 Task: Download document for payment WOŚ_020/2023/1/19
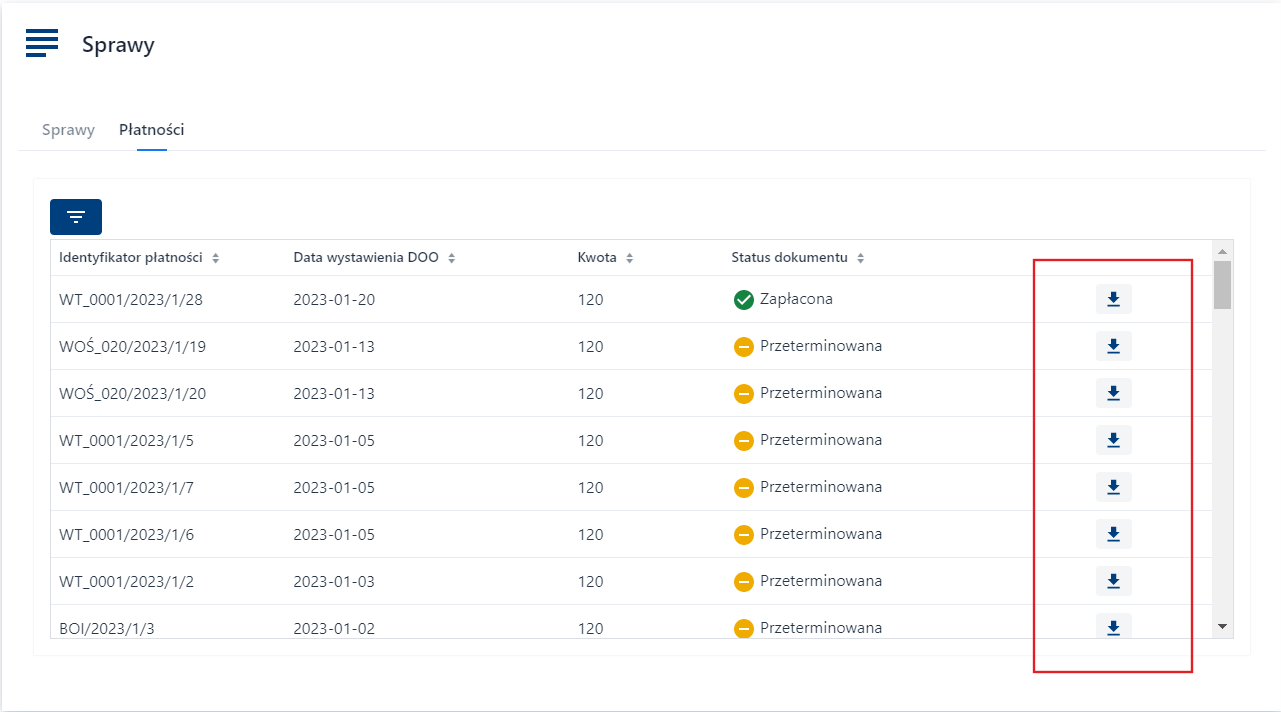[1113, 346]
